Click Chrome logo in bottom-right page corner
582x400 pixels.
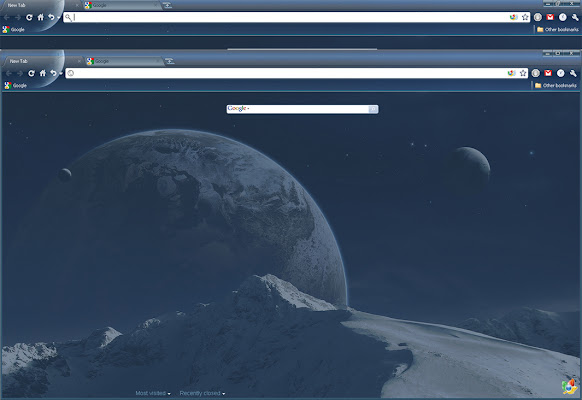[569, 387]
